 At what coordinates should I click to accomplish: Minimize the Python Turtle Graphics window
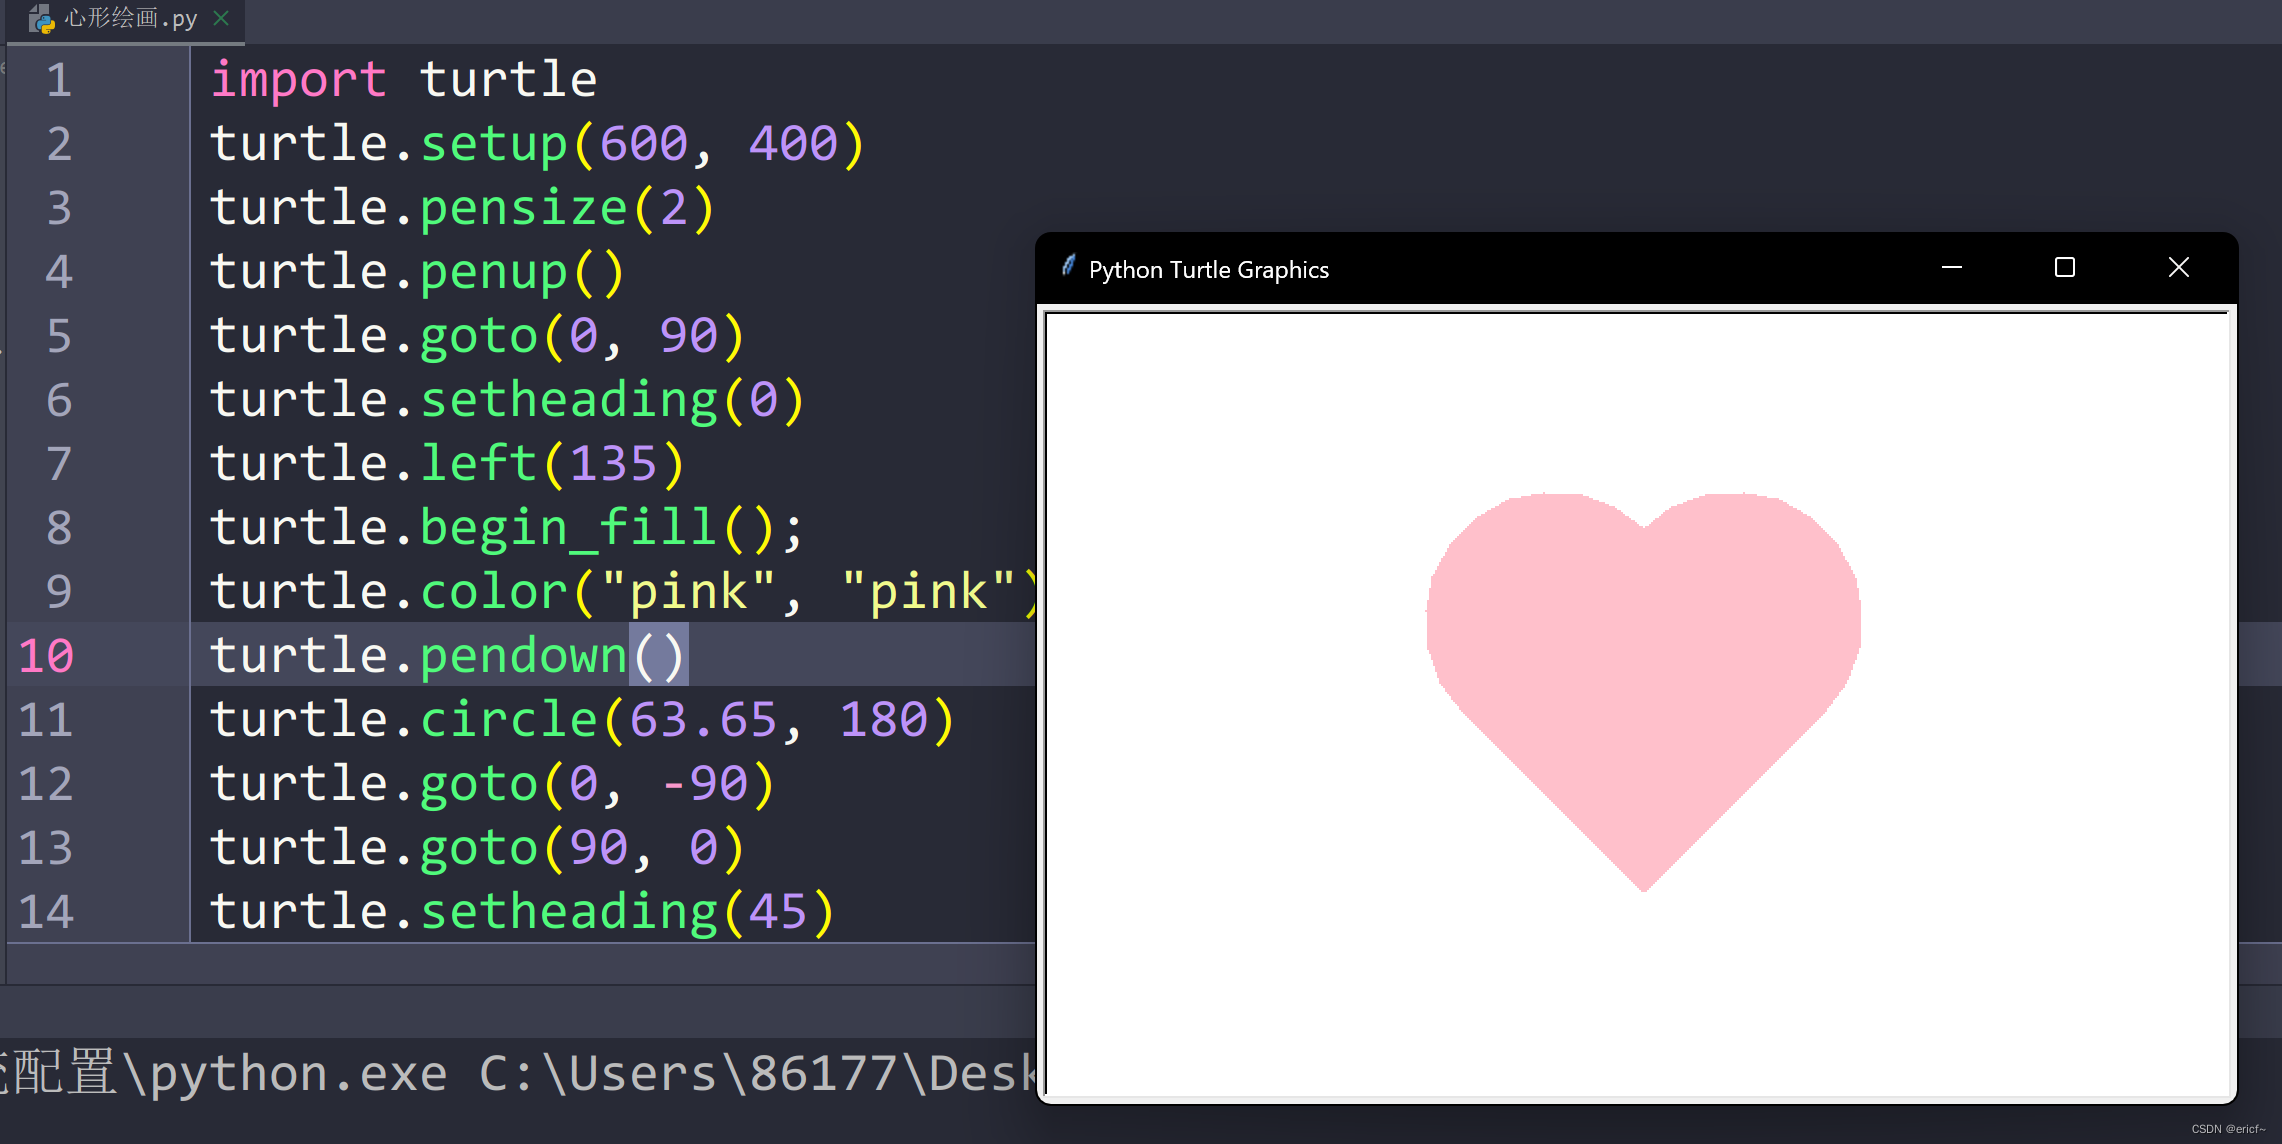click(x=1951, y=268)
